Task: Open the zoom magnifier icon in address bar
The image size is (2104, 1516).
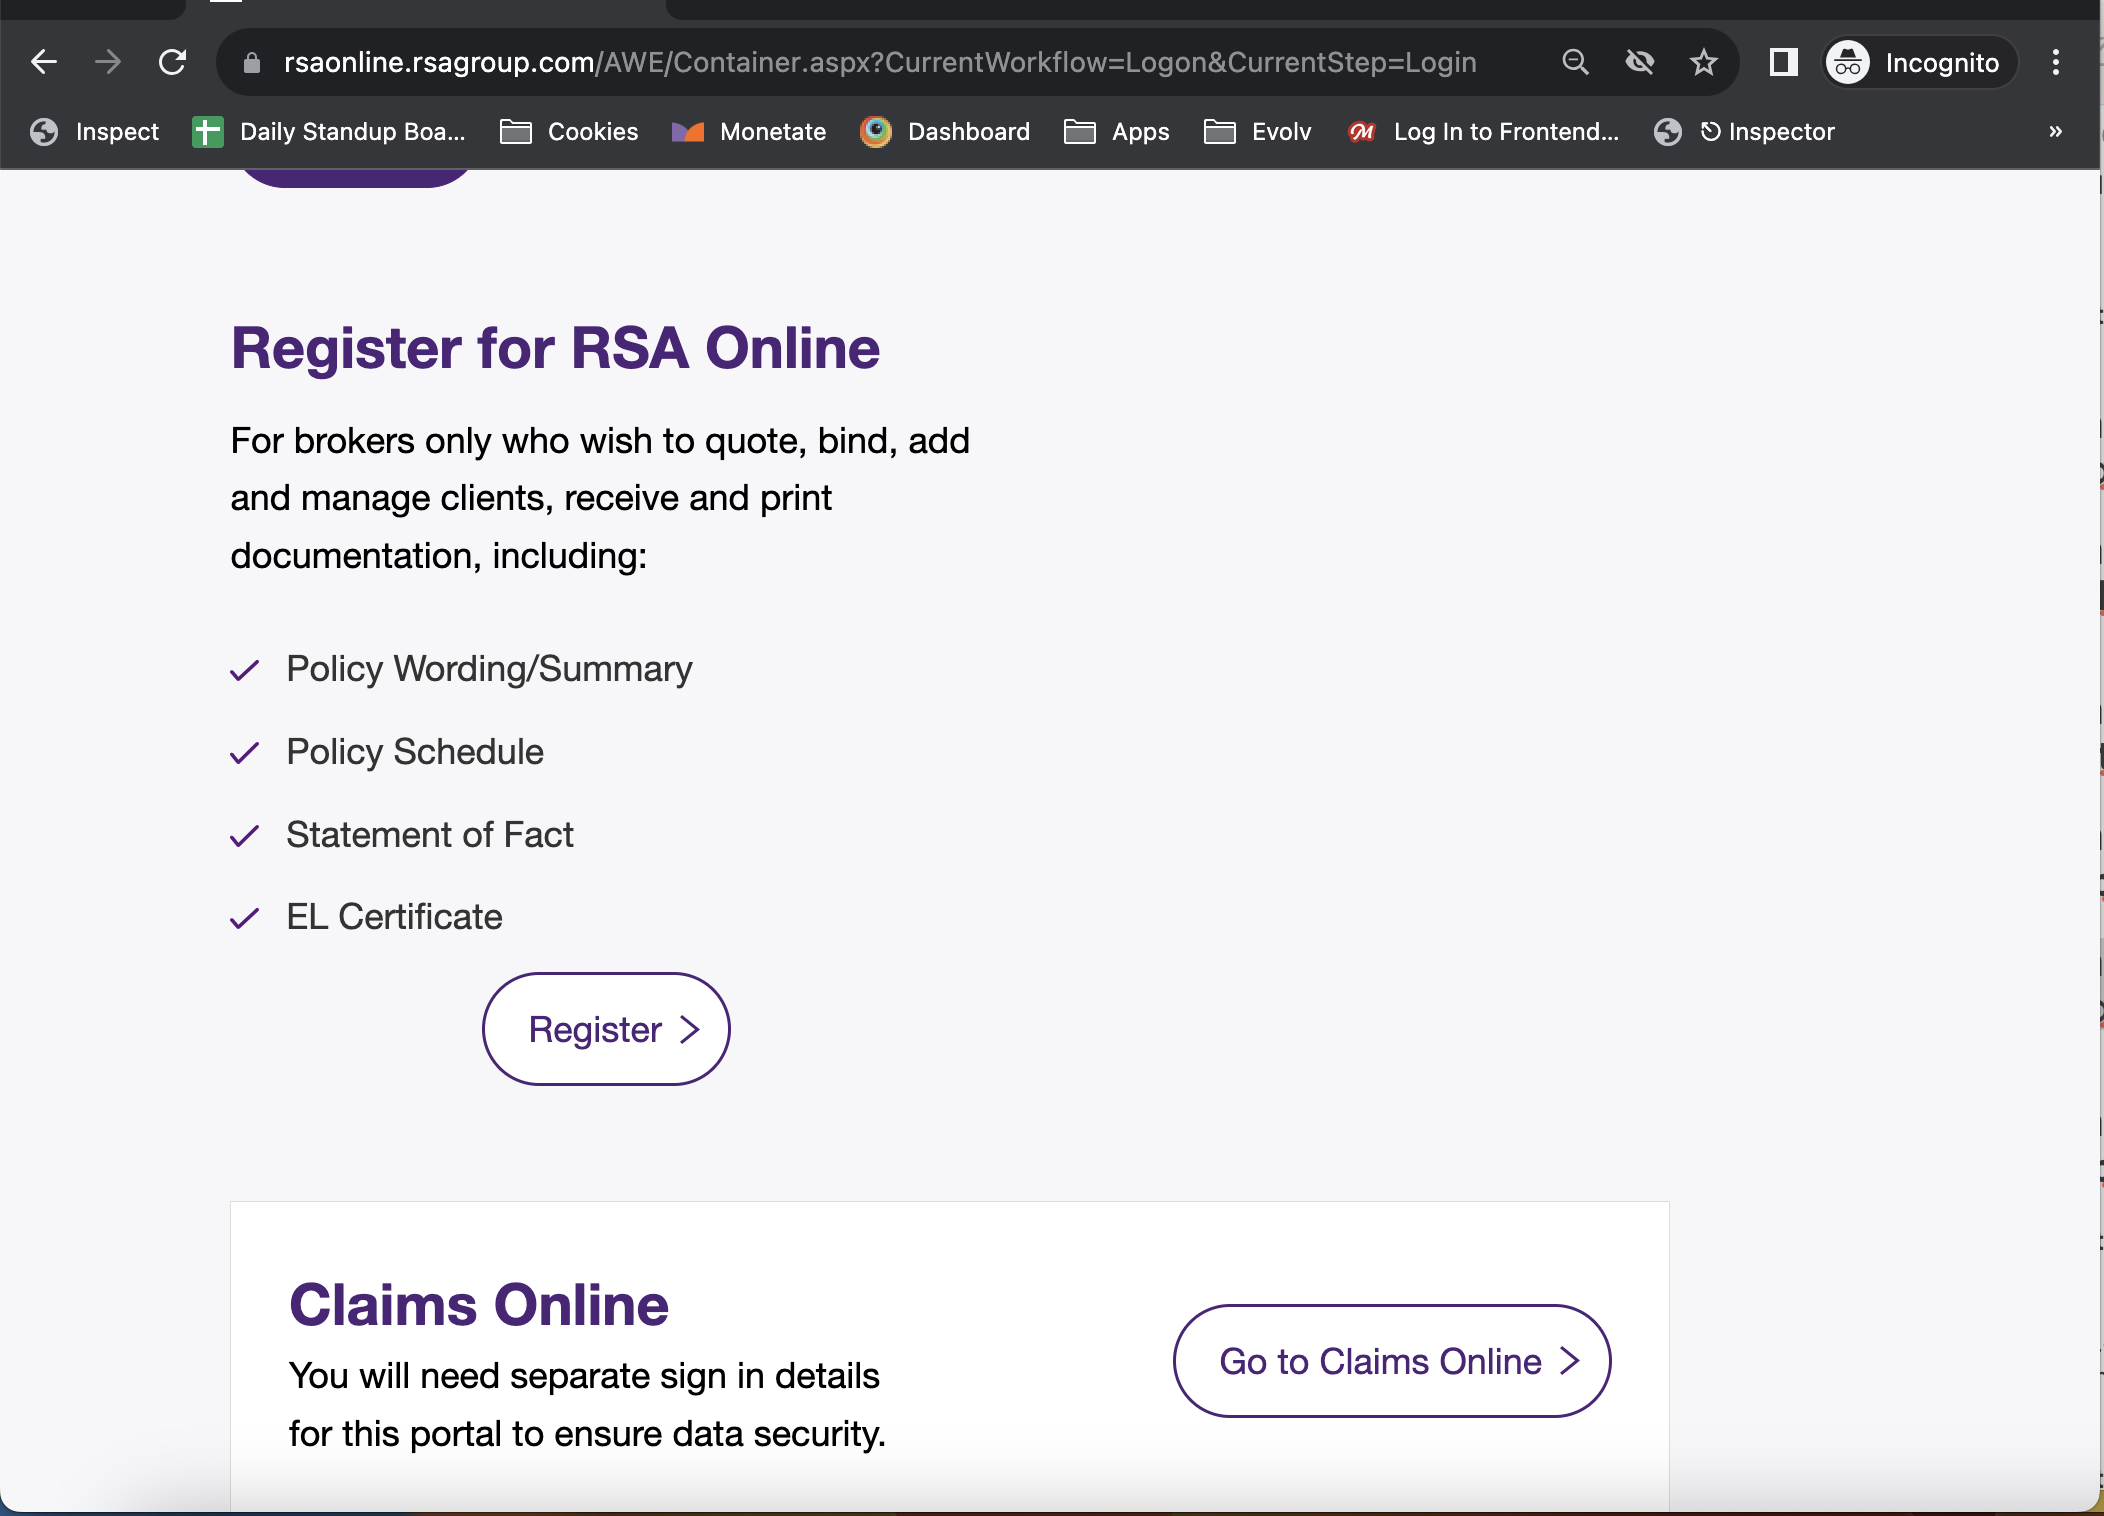Action: click(x=1575, y=62)
